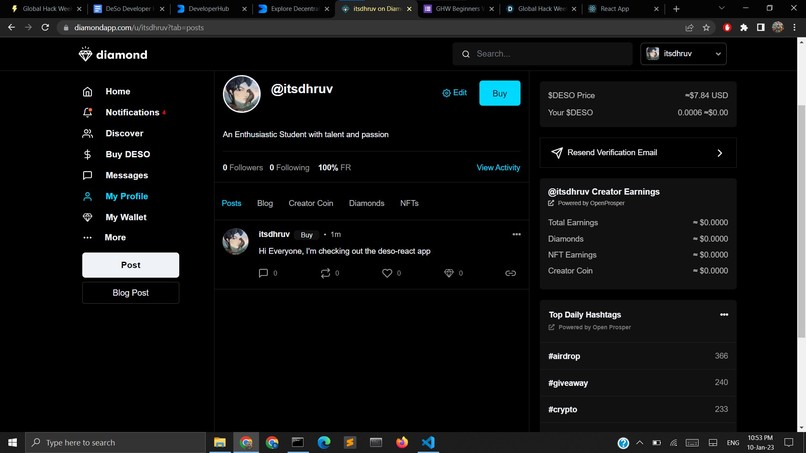Click the browser reload button

[x=45, y=27]
